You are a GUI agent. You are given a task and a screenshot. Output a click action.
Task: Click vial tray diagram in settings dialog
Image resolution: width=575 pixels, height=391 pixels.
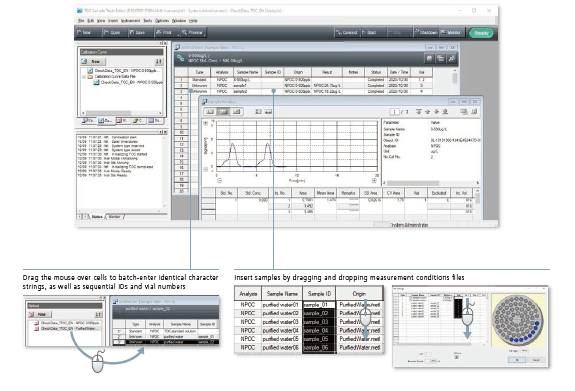point(518,320)
